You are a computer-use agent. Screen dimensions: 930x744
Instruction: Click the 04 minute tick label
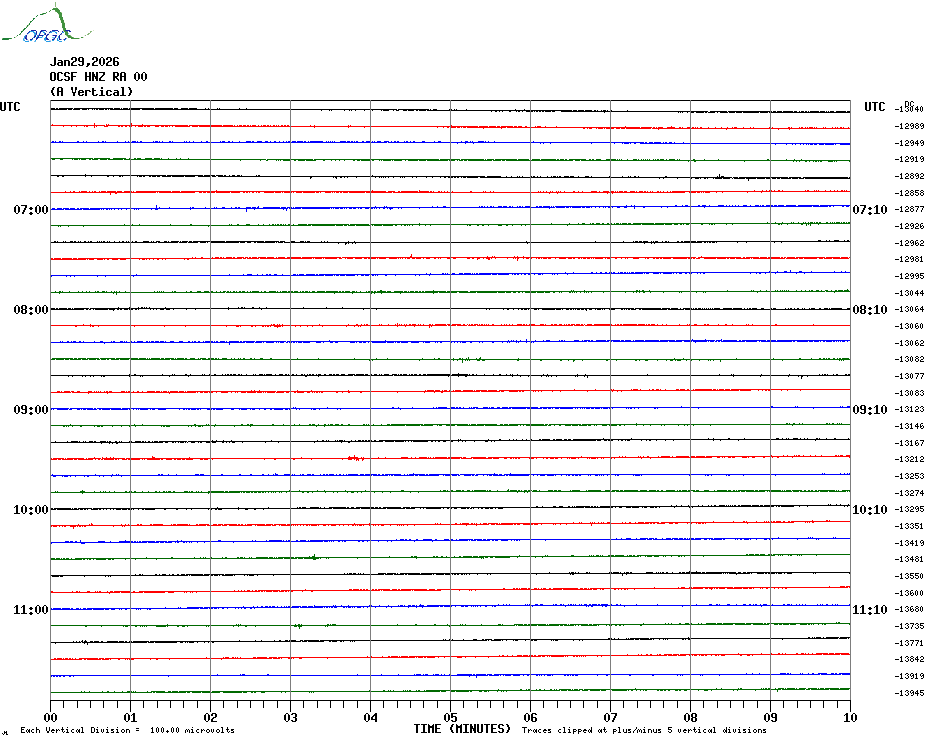(x=371, y=717)
